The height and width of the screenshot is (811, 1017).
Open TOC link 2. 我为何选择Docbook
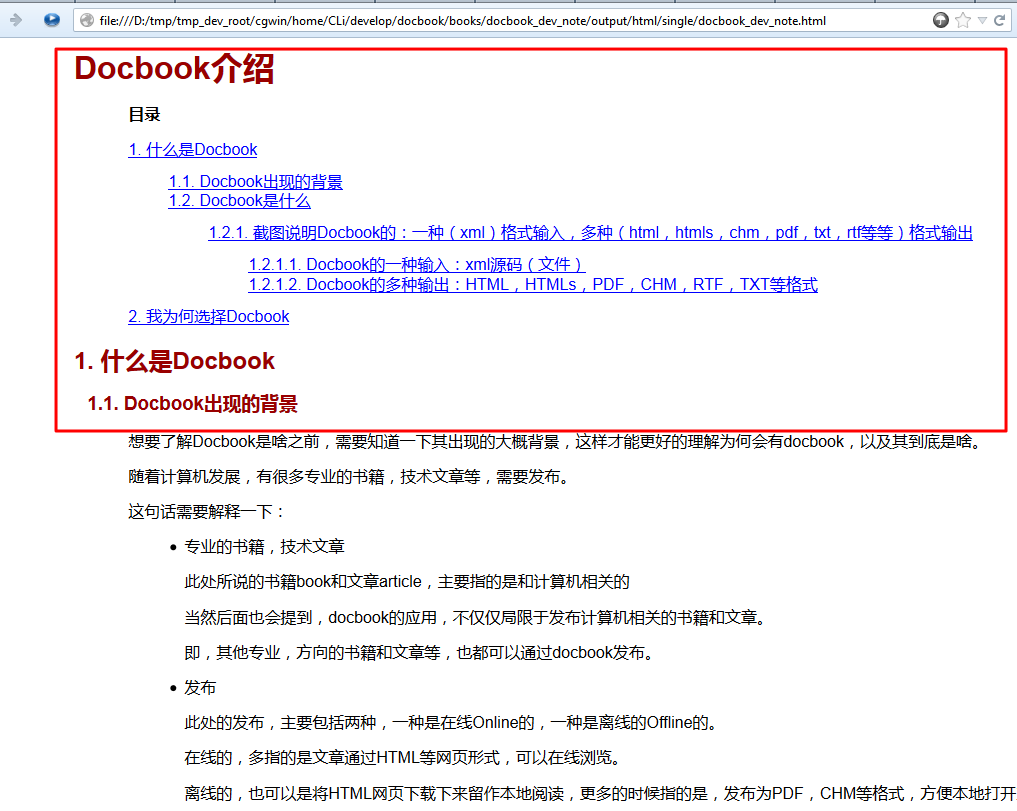click(208, 317)
